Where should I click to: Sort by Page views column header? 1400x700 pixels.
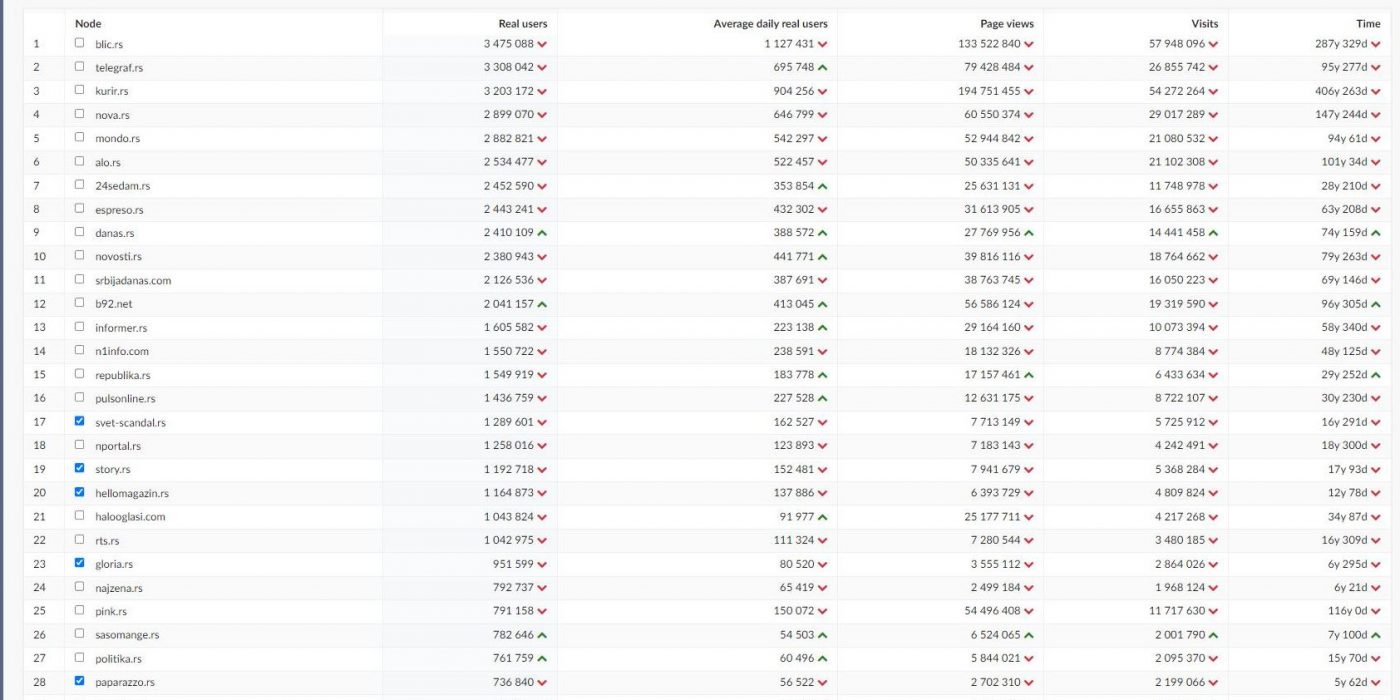click(x=1007, y=23)
